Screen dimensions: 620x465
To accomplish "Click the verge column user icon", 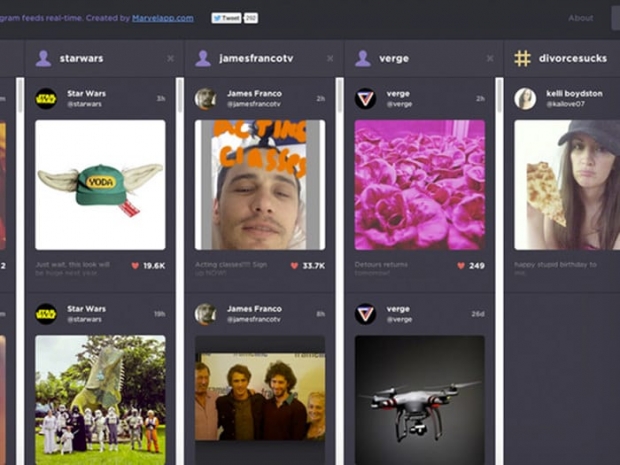I will [363, 59].
